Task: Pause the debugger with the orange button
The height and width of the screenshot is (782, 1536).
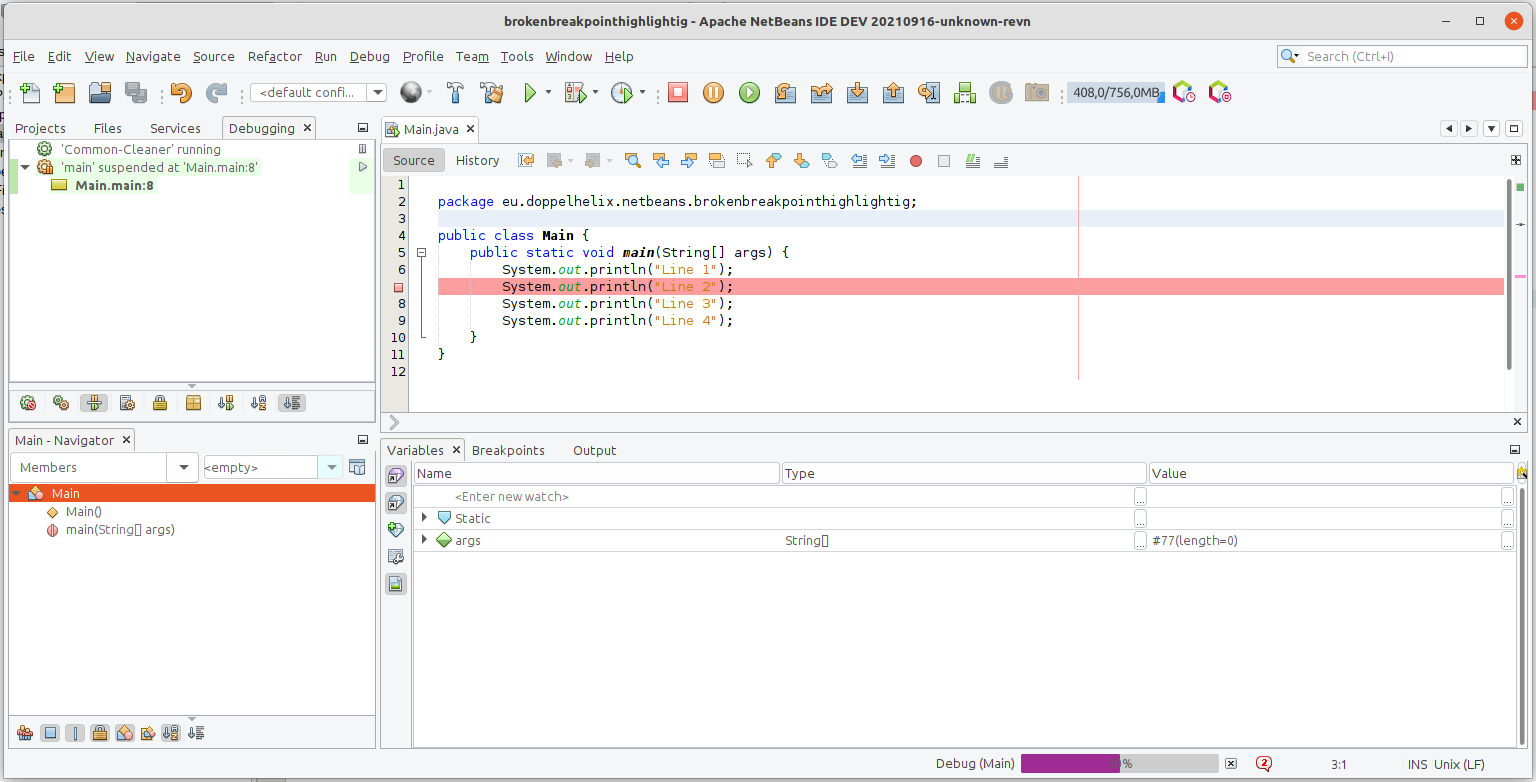Action: (713, 93)
